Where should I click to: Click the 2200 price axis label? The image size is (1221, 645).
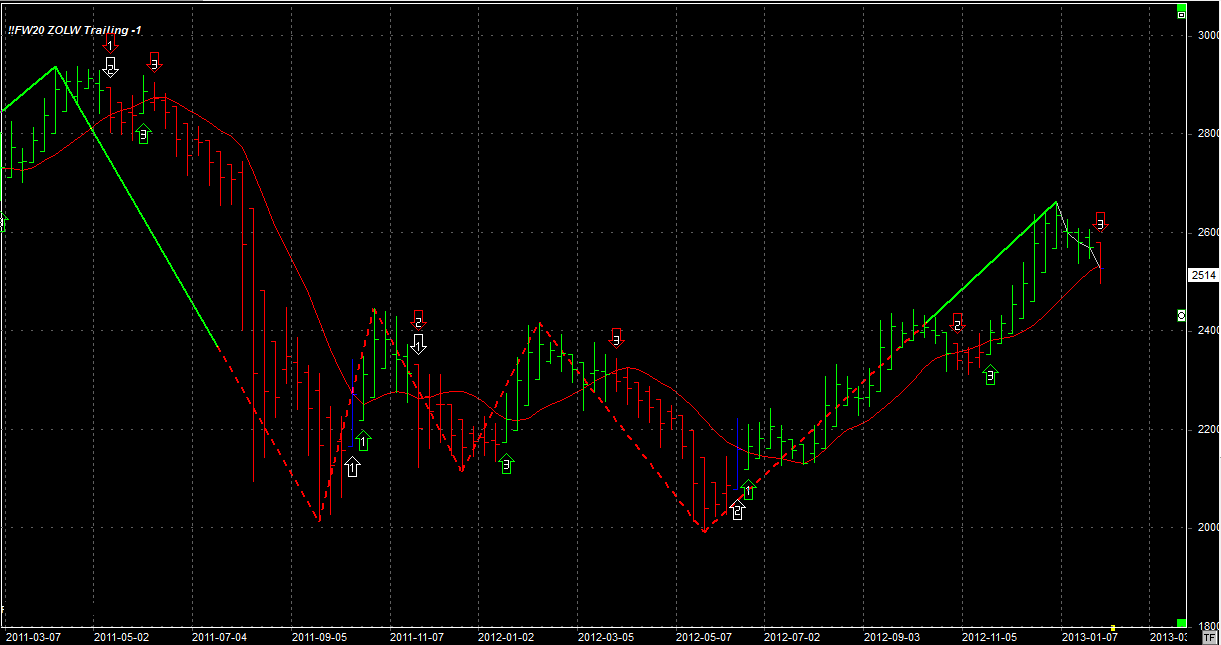pos(1207,429)
